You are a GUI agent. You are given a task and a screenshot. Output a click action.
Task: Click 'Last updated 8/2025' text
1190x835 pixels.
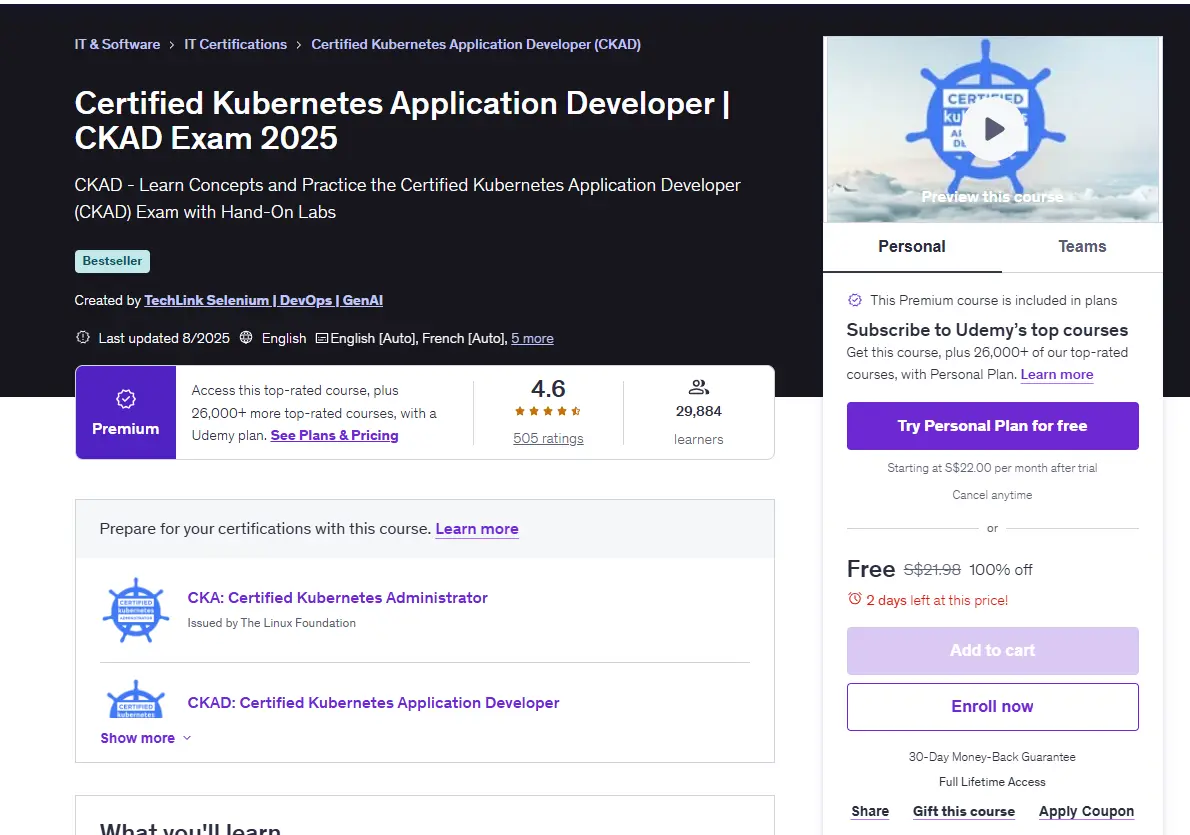[164, 339]
